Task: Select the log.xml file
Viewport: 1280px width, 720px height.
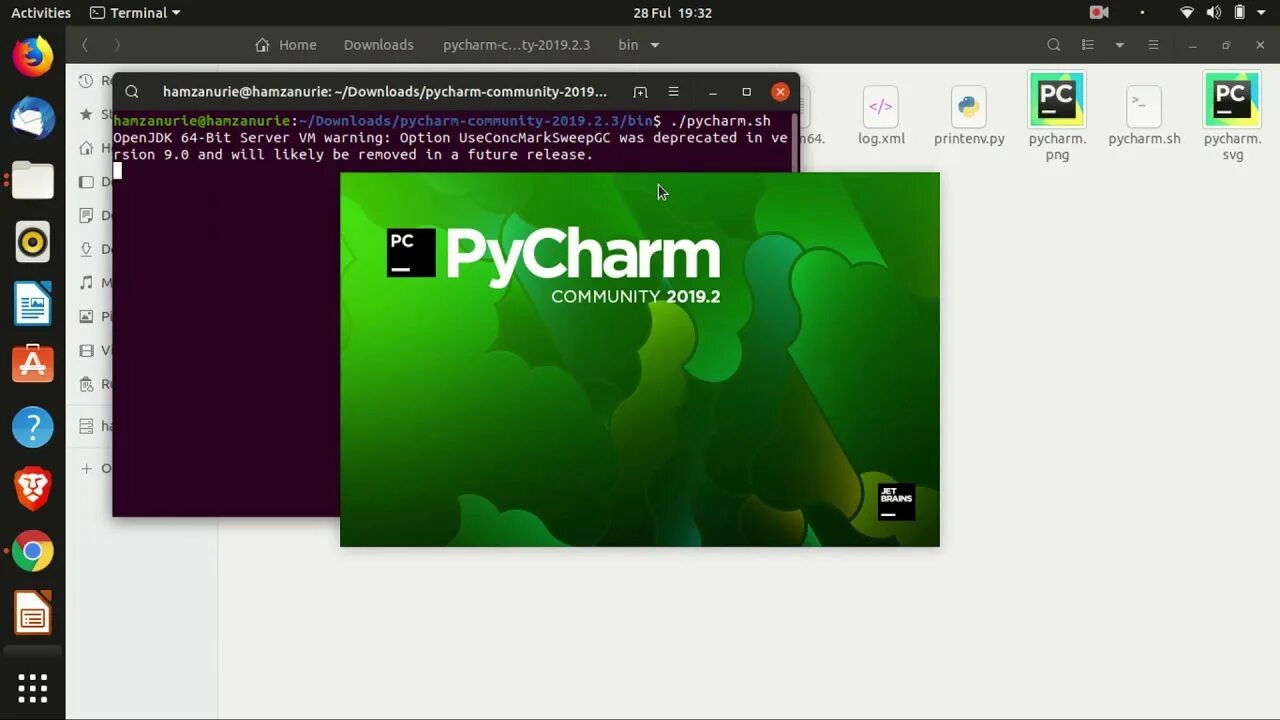Action: (x=881, y=117)
